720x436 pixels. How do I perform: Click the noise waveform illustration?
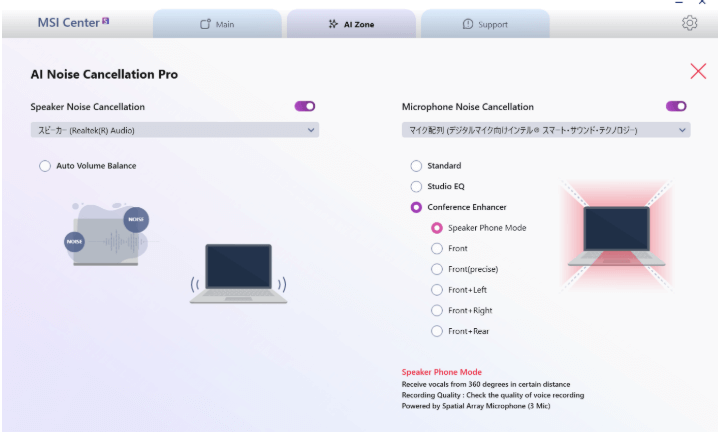point(108,235)
